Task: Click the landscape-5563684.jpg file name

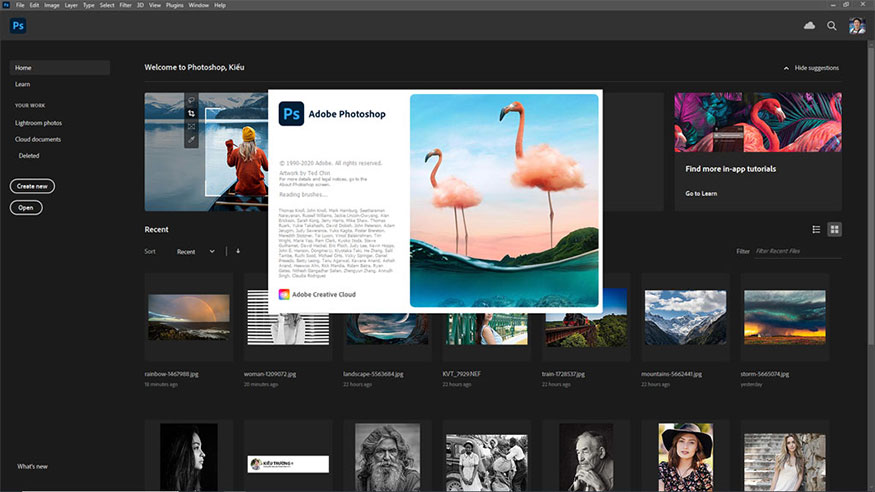Action: pyautogui.click(x=373, y=374)
